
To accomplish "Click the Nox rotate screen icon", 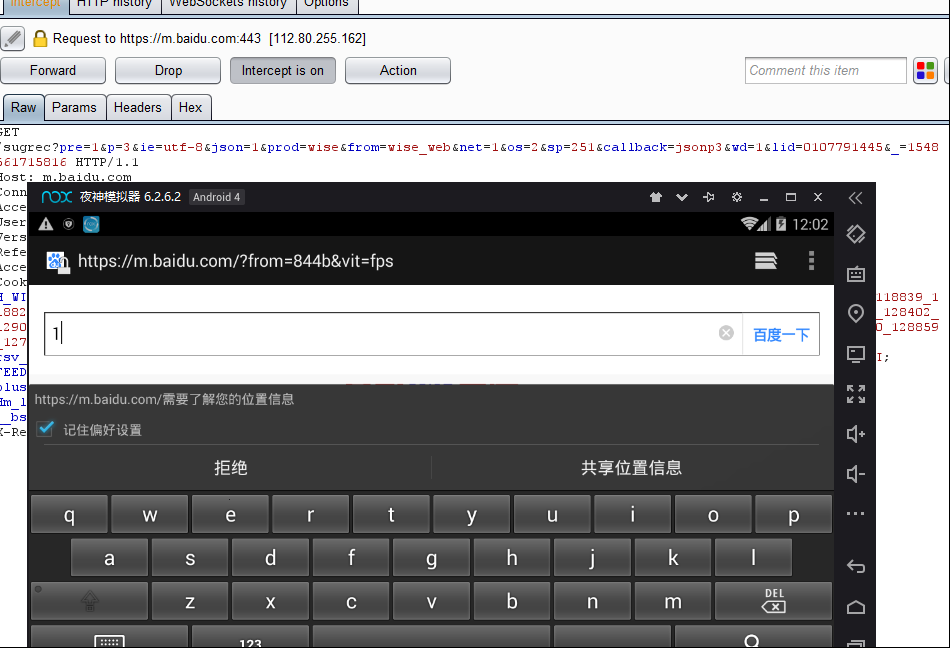I will 855,234.
